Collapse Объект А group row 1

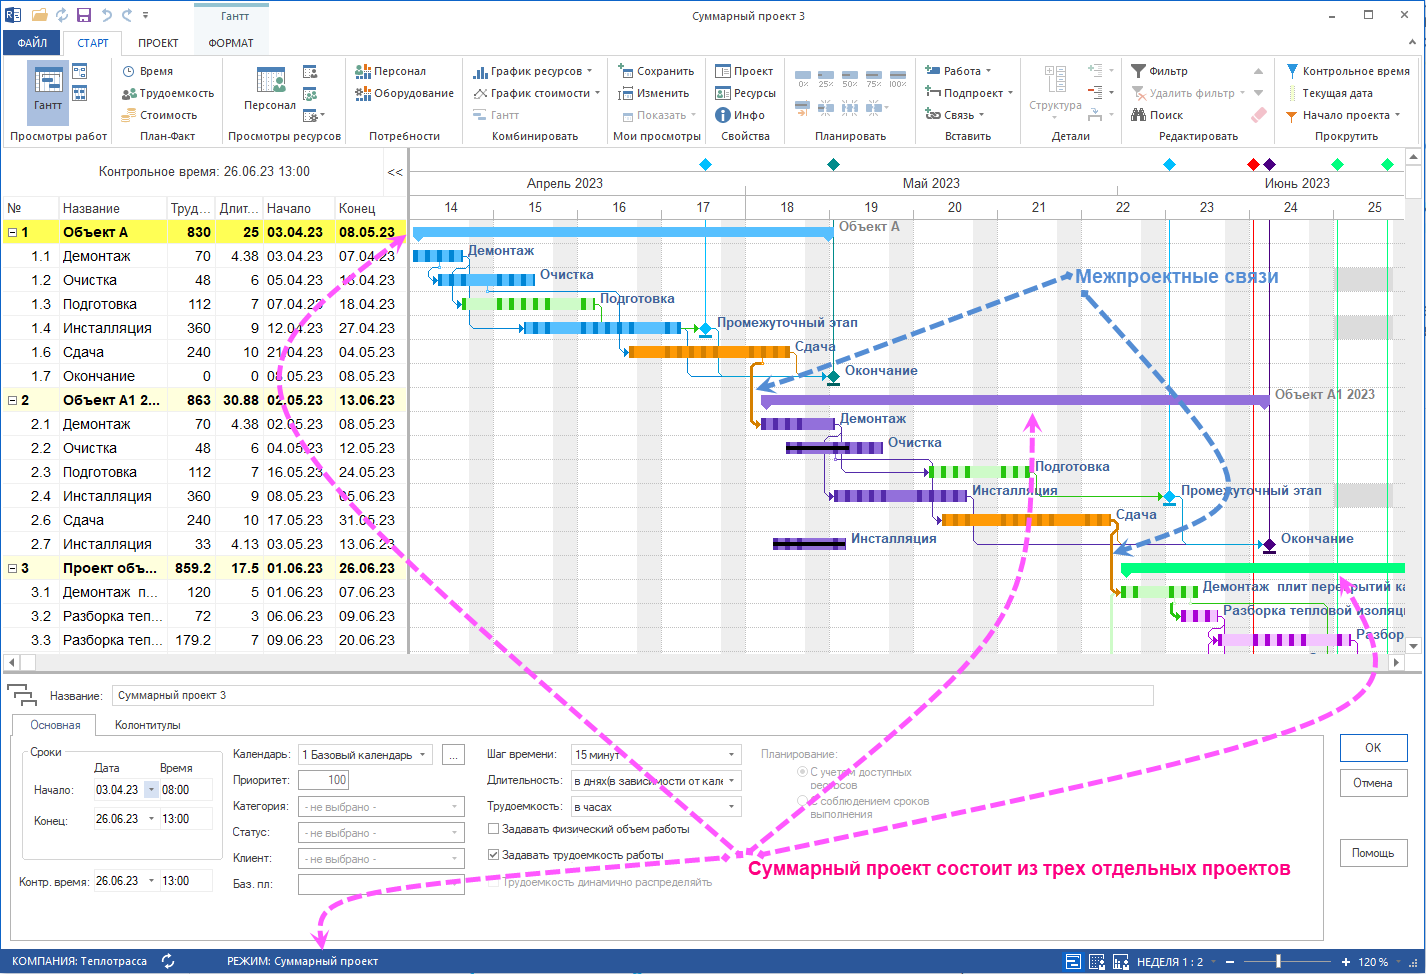click(x=12, y=232)
